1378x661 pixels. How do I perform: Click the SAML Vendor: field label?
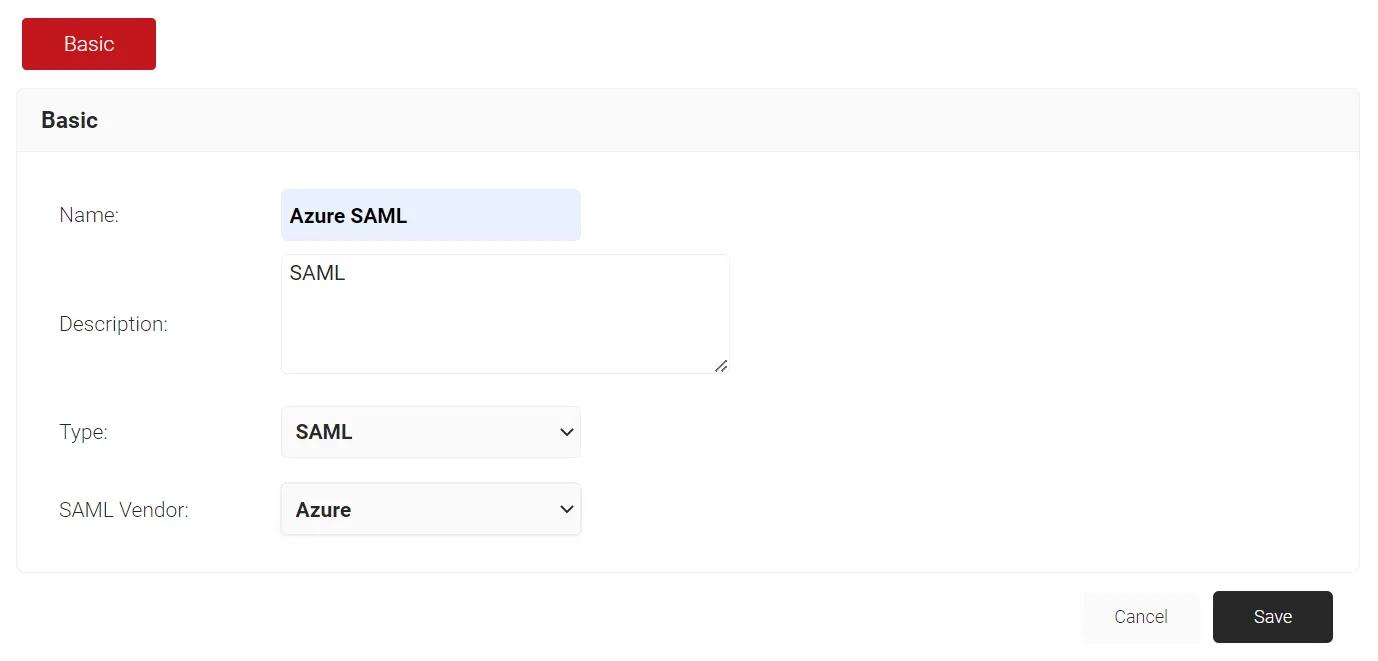tap(124, 510)
